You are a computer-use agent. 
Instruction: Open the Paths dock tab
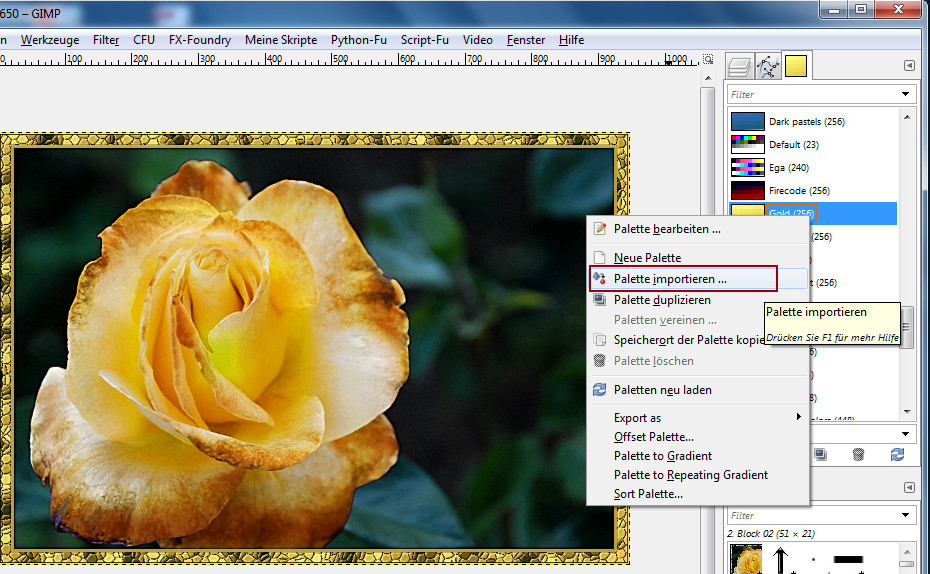click(x=768, y=66)
